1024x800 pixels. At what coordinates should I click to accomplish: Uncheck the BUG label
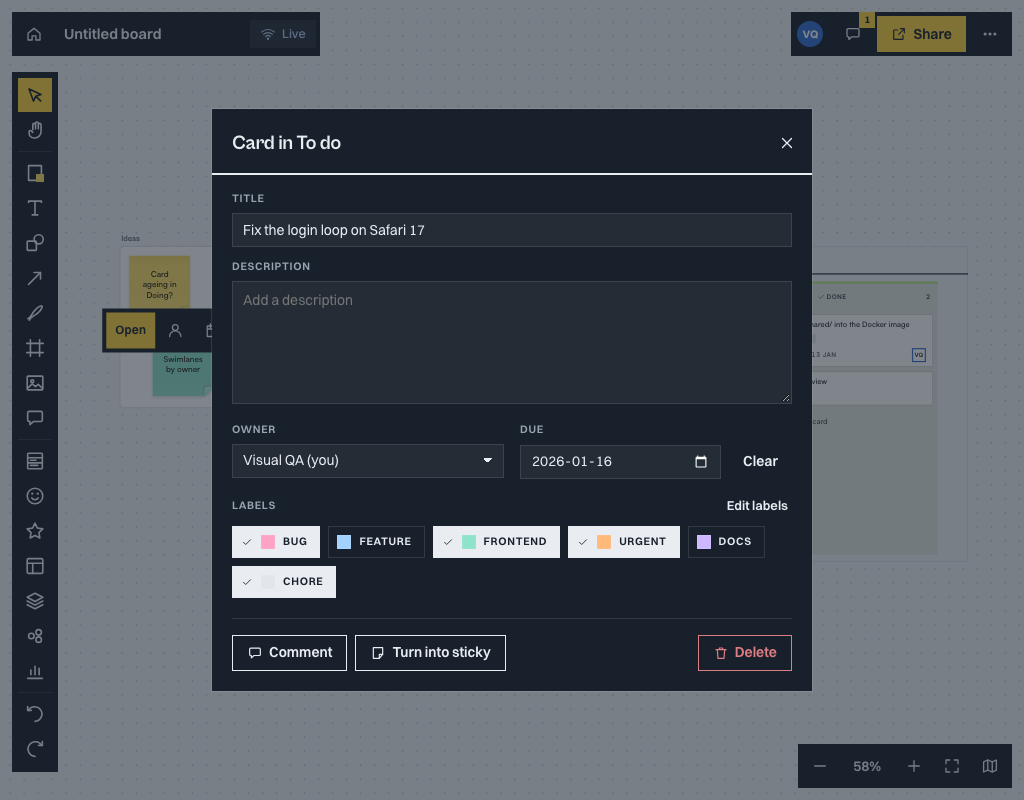276,542
